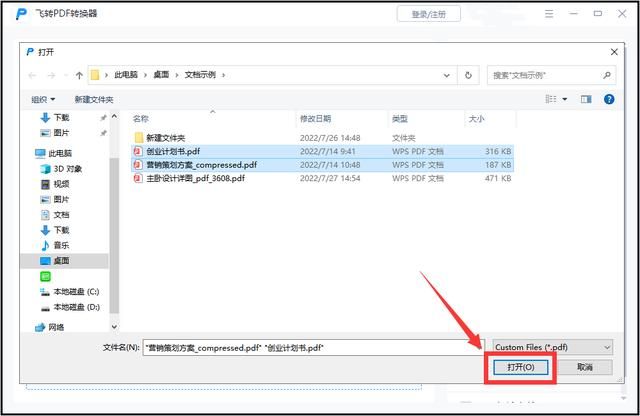The image size is (640, 416).
Task: Open the blue help icon
Action: 609,99
